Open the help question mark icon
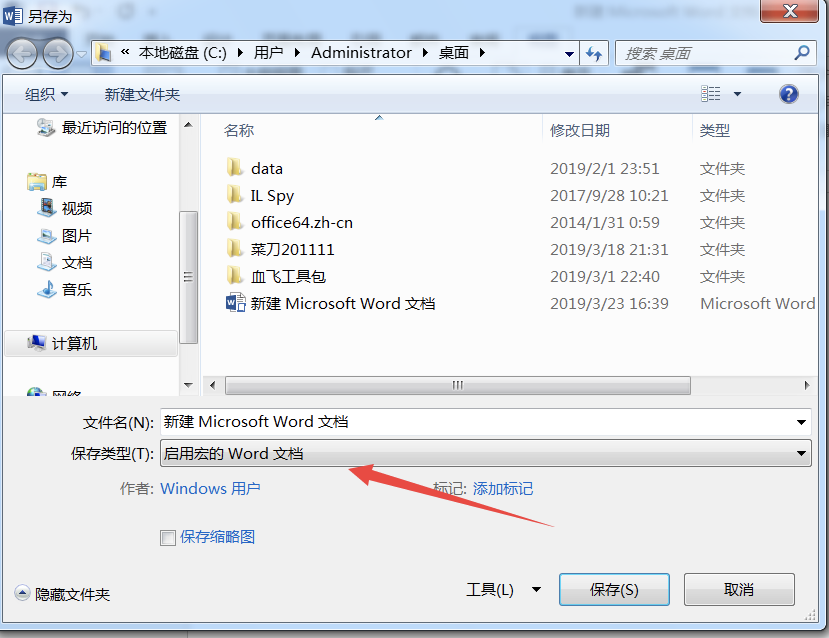 click(788, 94)
